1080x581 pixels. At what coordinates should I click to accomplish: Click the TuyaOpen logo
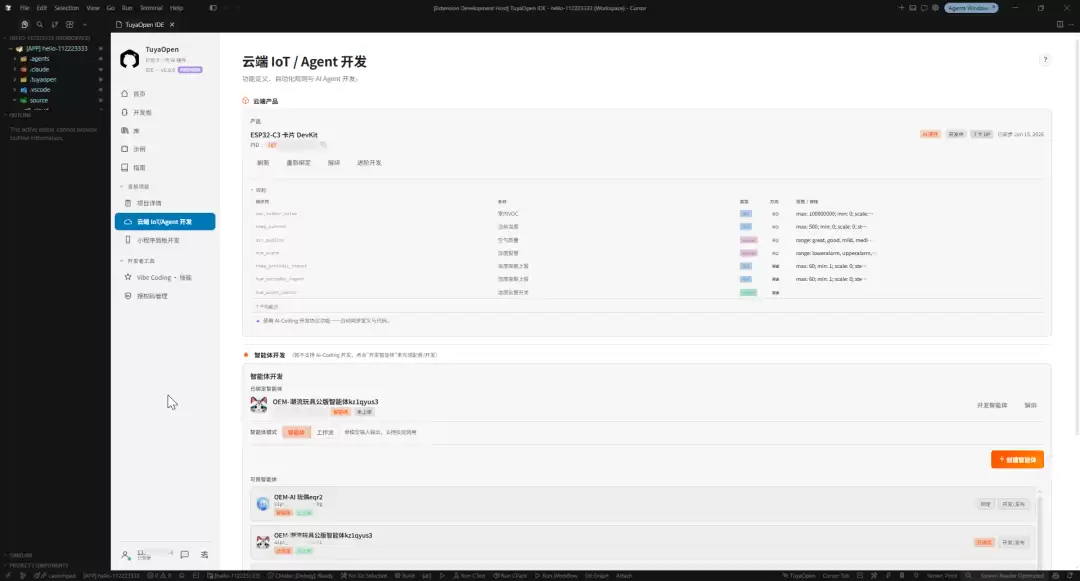coord(129,59)
